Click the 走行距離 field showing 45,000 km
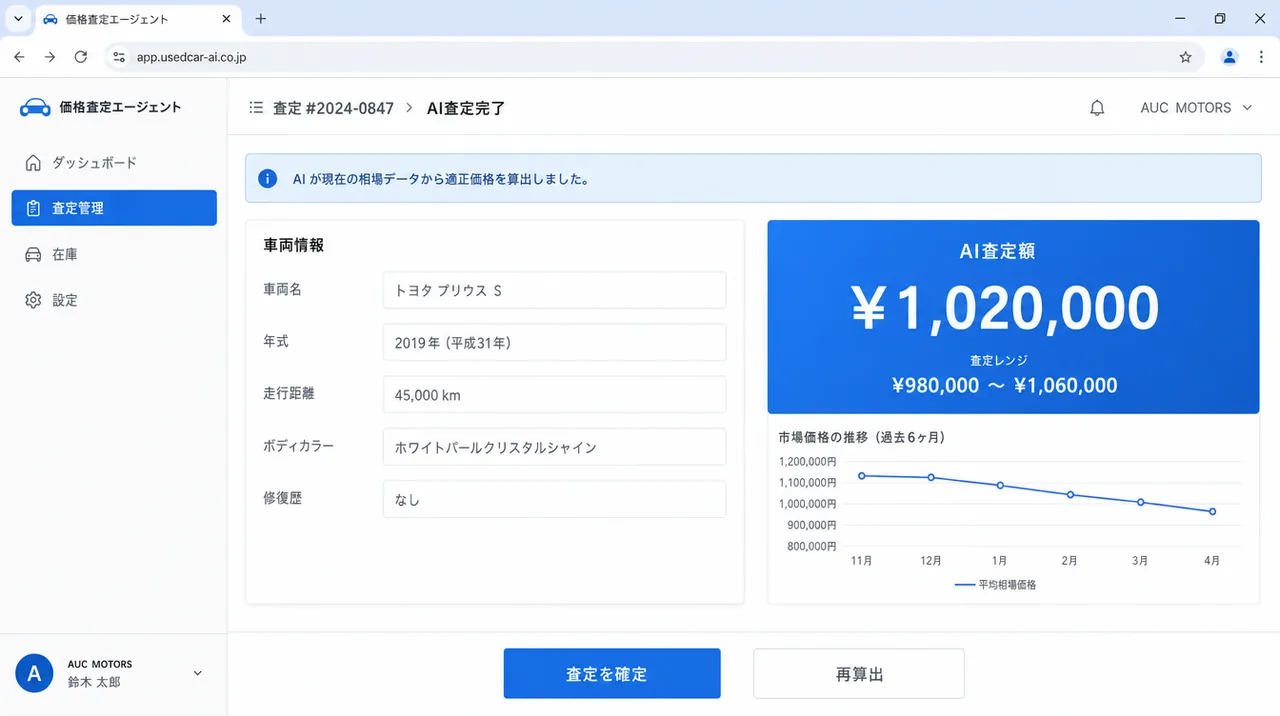The image size is (1280, 716). pyautogui.click(x=555, y=395)
